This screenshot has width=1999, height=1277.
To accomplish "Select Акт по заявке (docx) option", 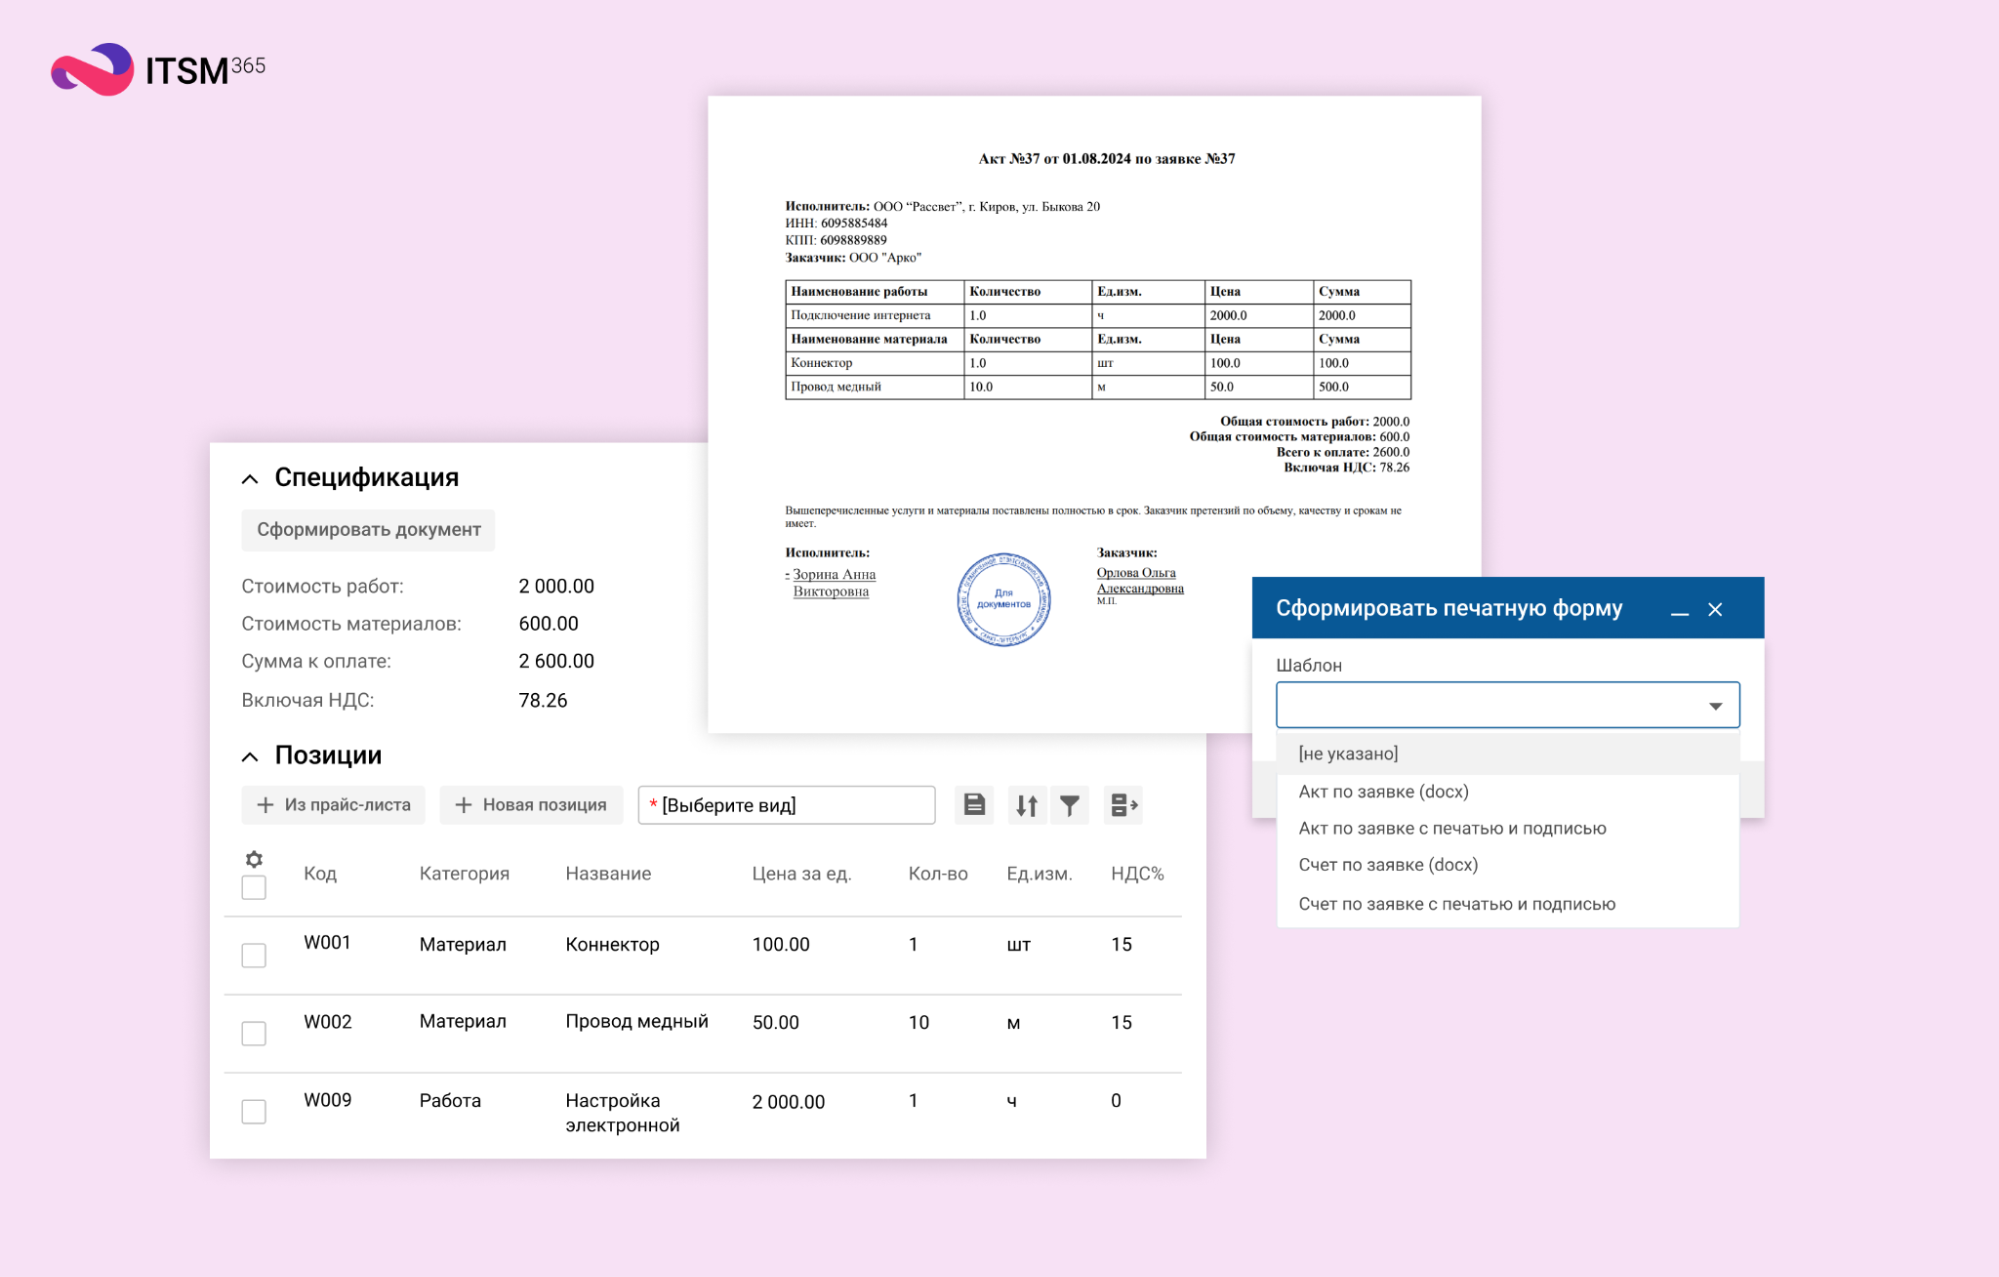I will point(1383,791).
